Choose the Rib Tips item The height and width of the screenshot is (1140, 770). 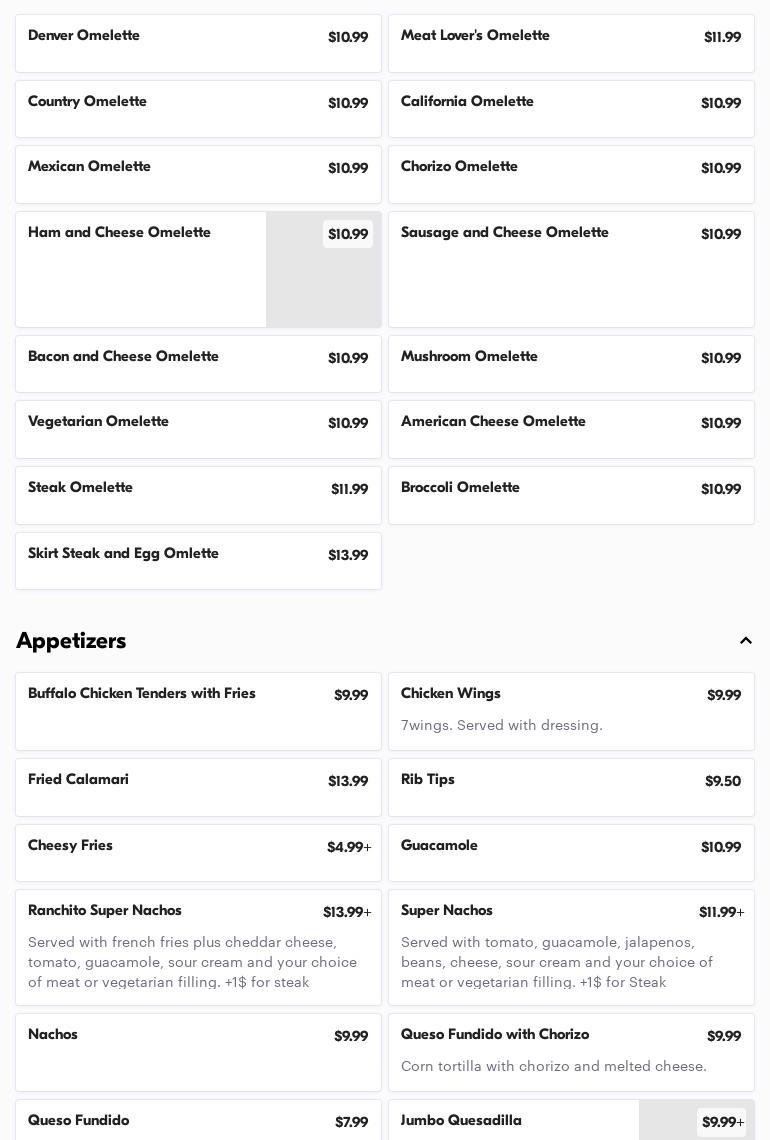(571, 787)
